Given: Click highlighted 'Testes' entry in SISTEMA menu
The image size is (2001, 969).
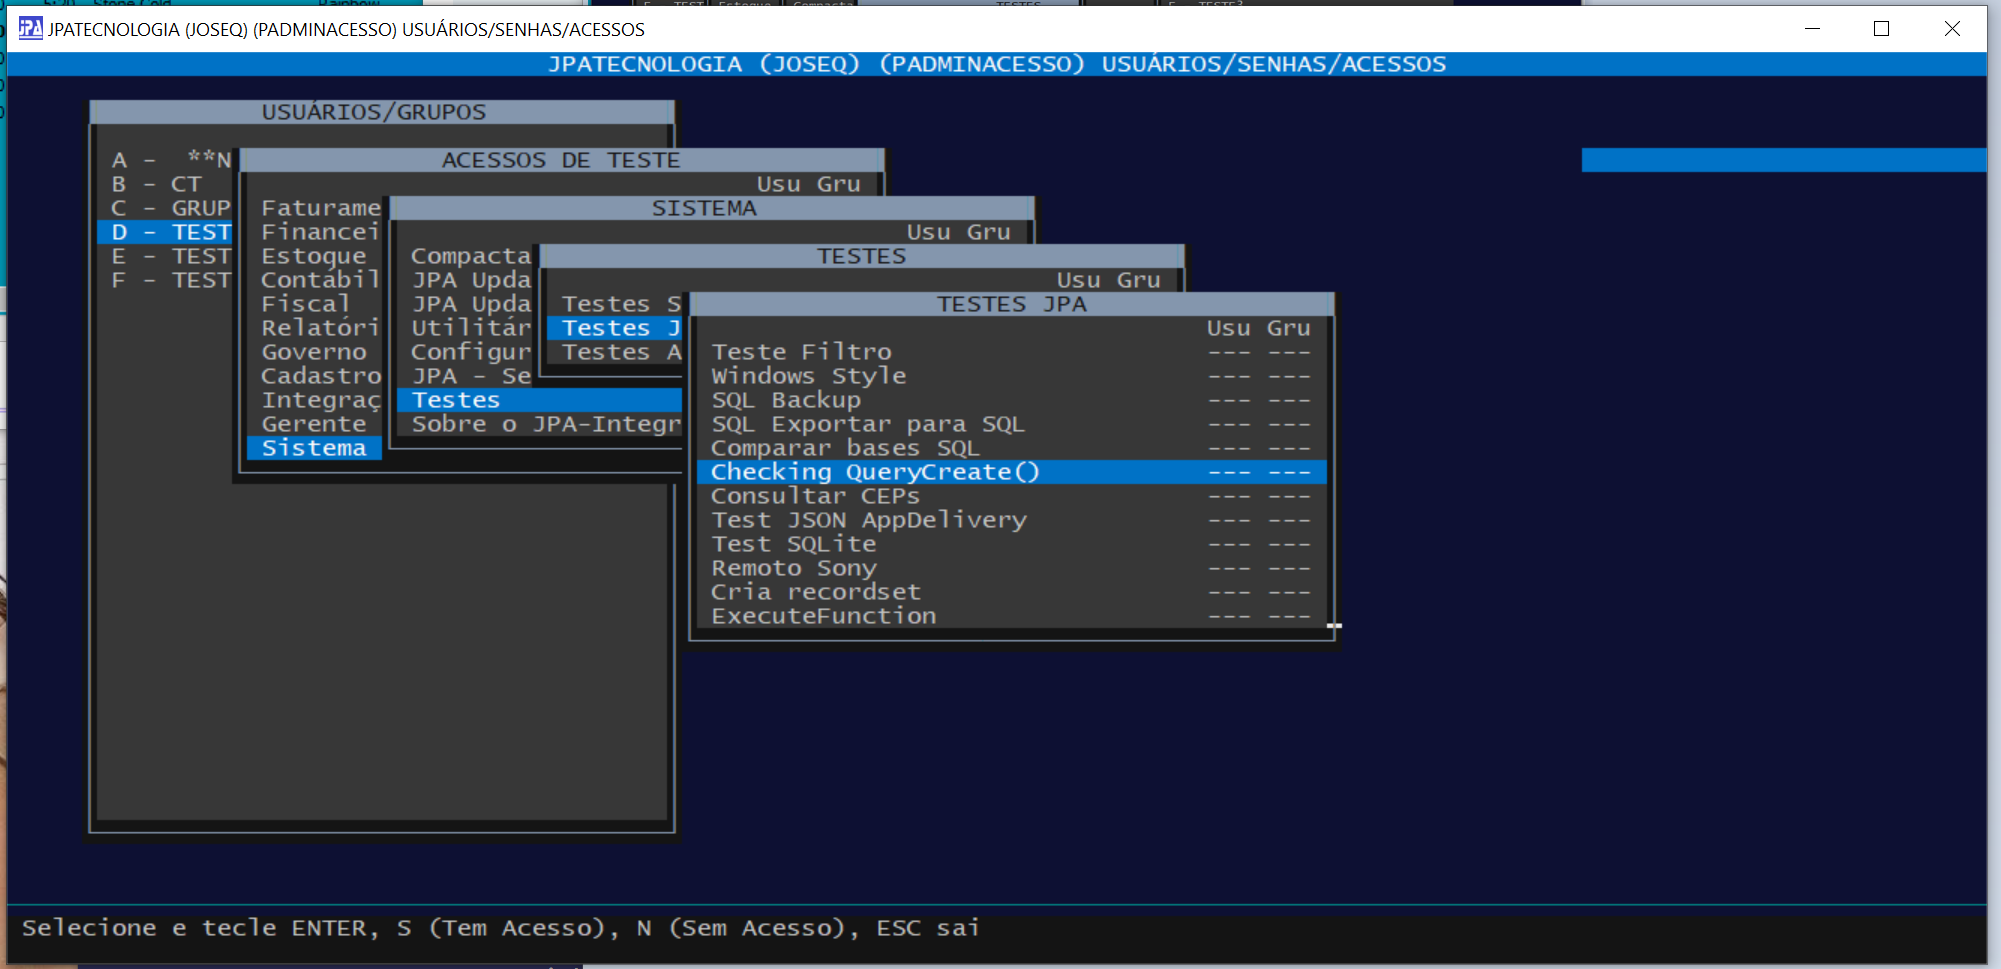Looking at the screenshot, I should tap(540, 400).
